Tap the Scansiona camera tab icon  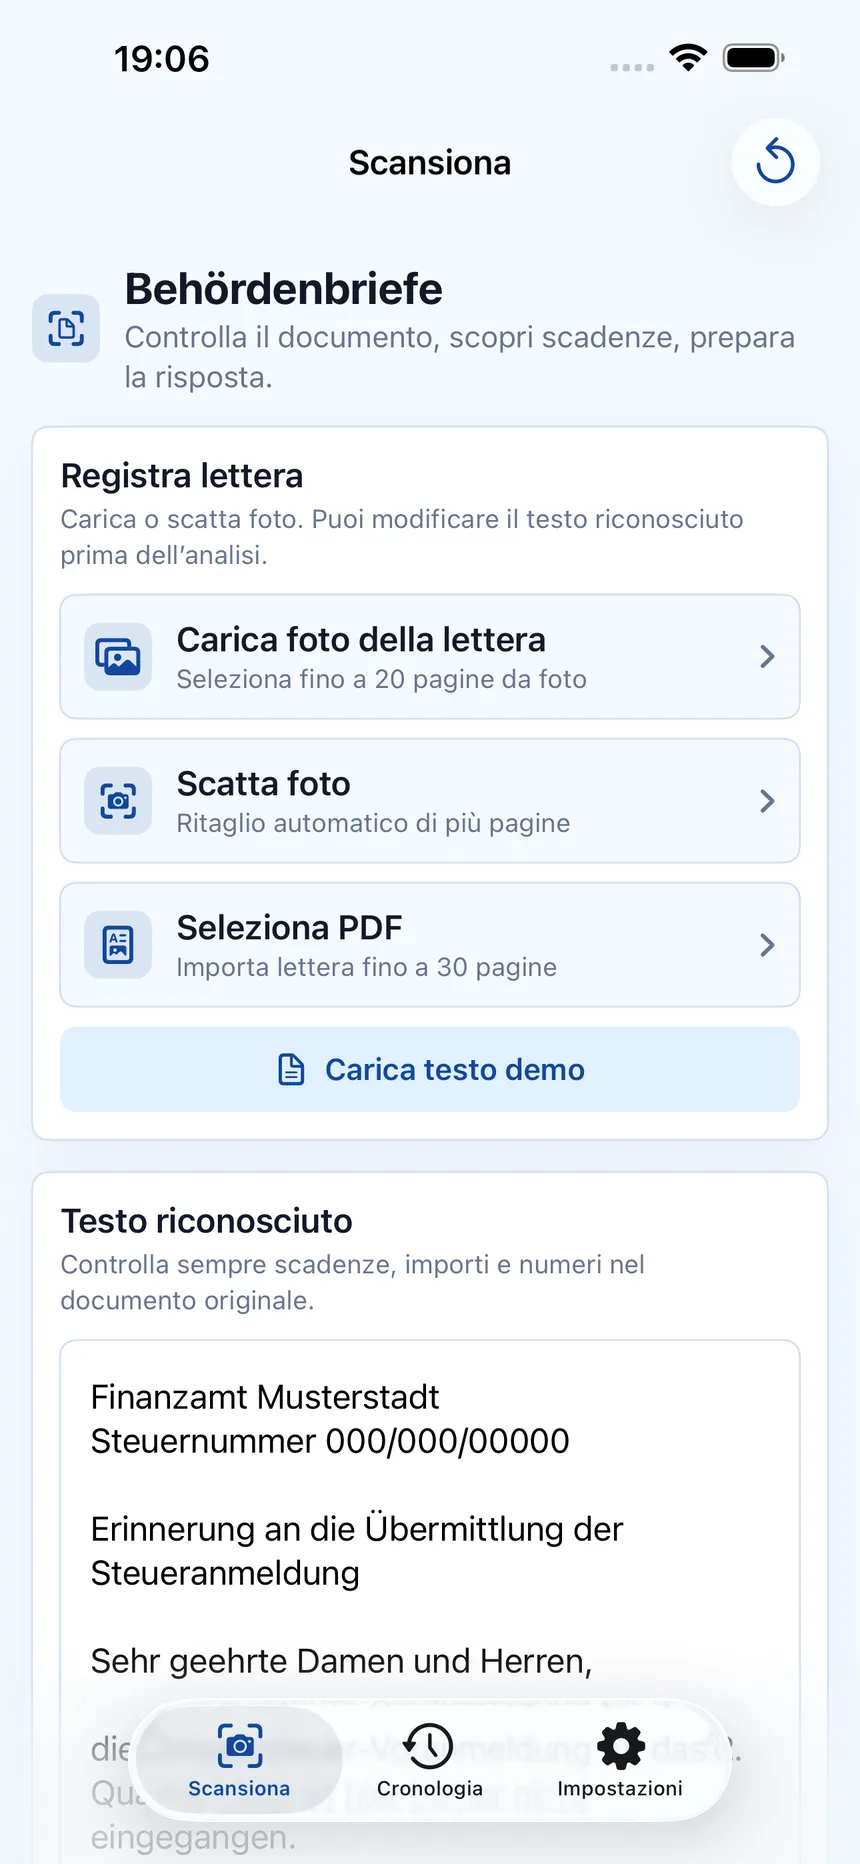click(x=240, y=1746)
